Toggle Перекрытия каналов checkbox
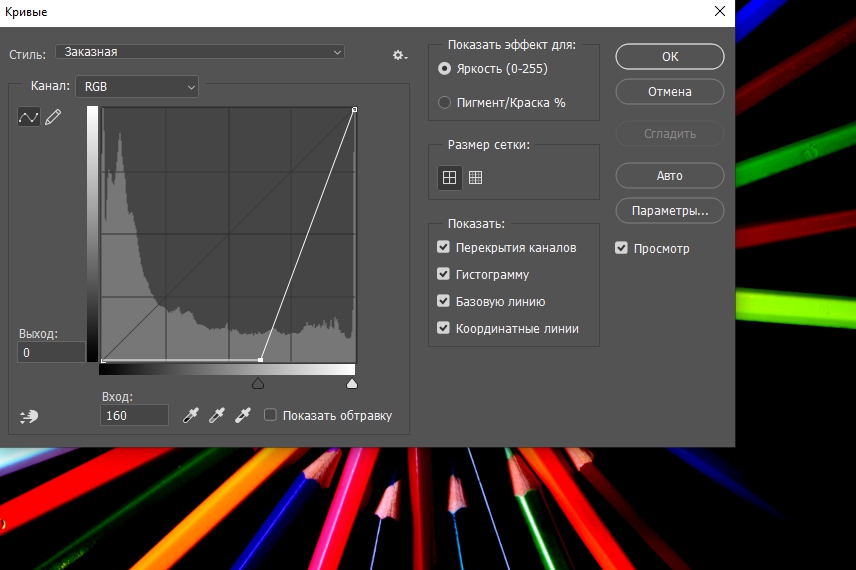856x570 pixels. (x=443, y=247)
